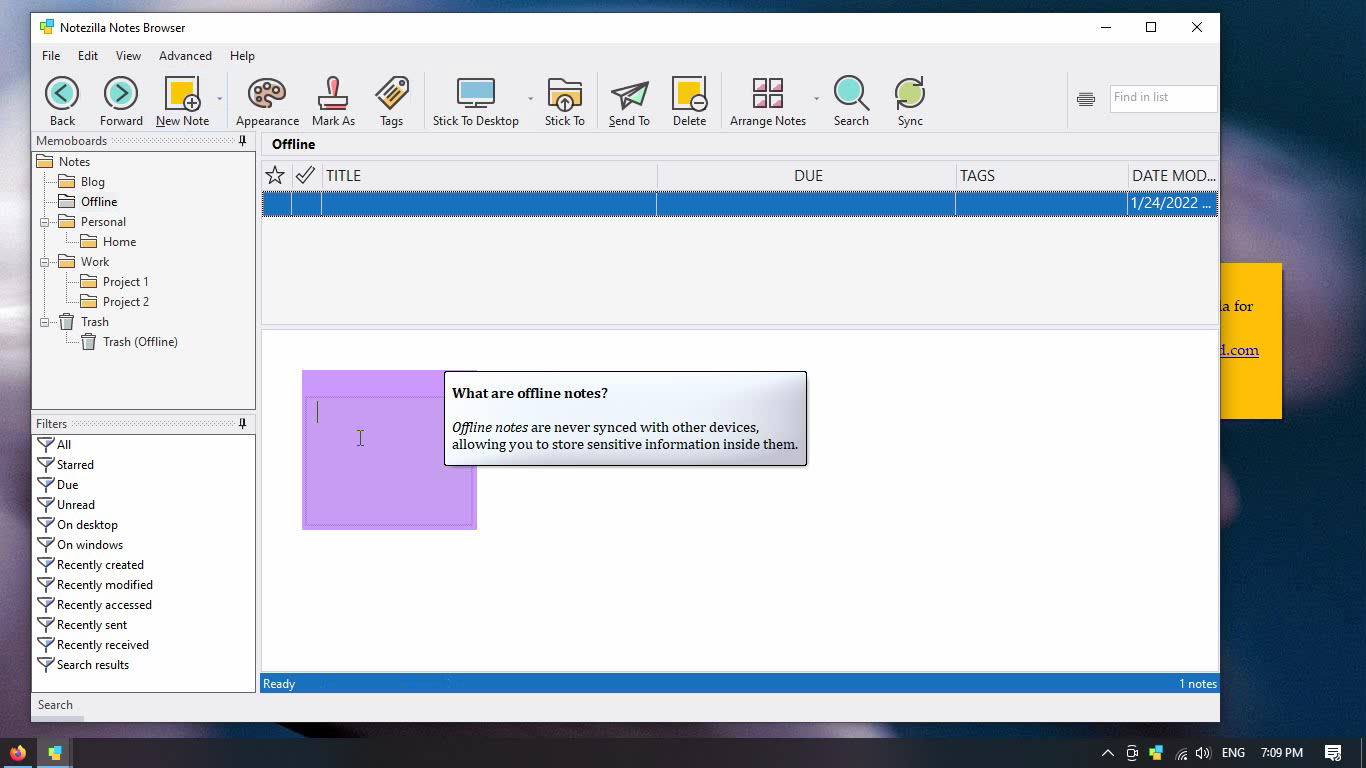Select the Home folder

(x=119, y=242)
